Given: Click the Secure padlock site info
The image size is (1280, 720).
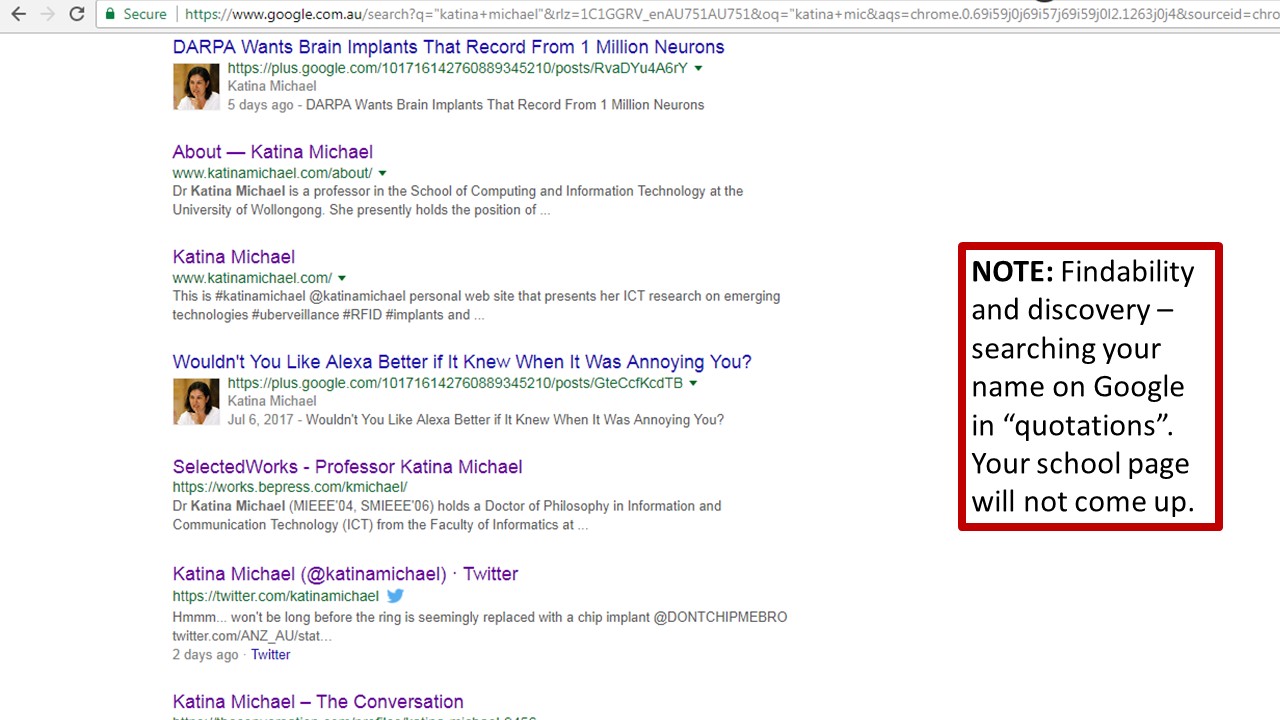Looking at the screenshot, I should (136, 14).
